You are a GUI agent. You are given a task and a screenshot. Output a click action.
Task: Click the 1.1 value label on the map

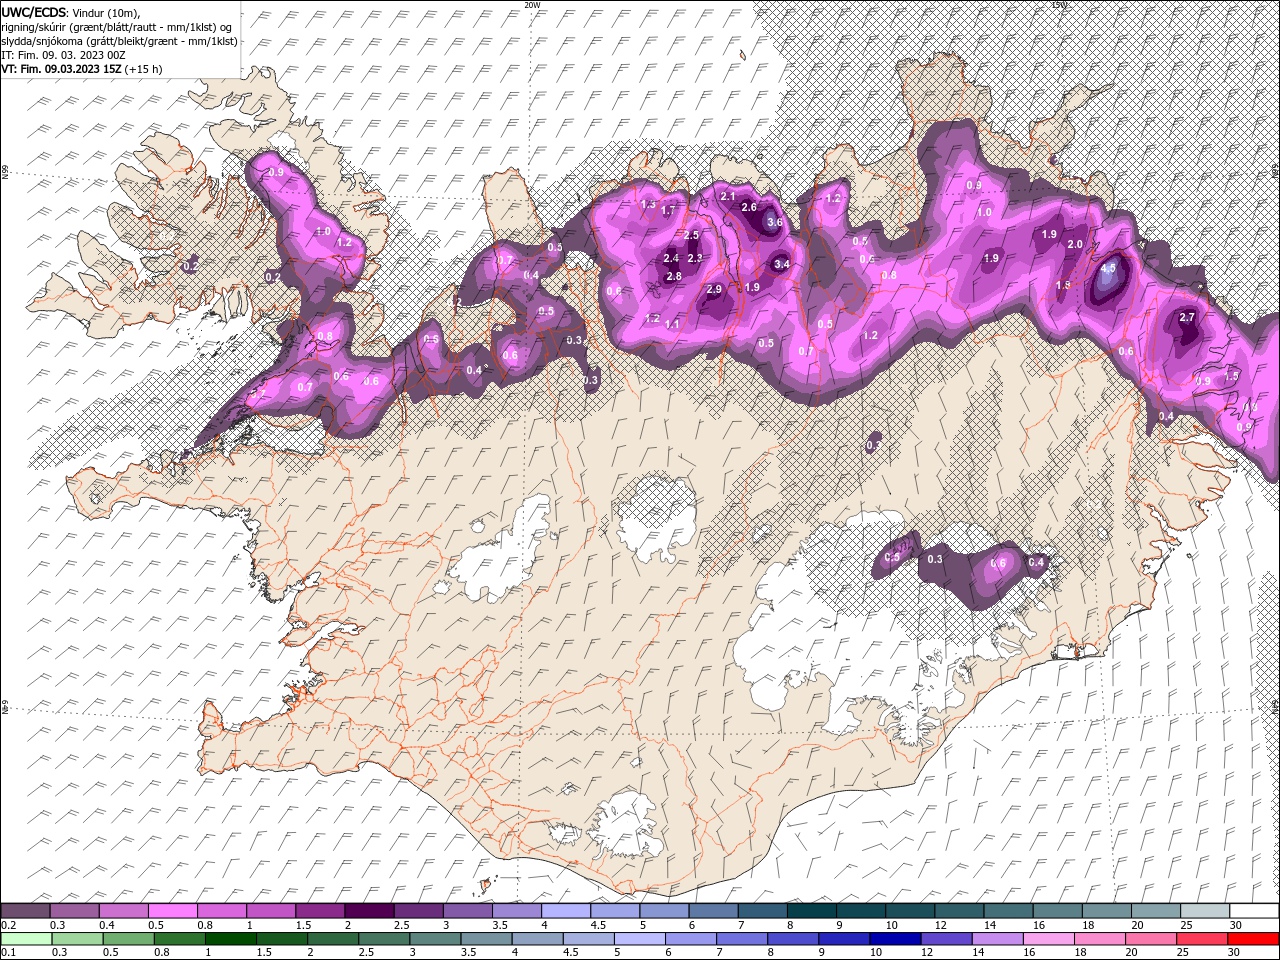point(672,324)
